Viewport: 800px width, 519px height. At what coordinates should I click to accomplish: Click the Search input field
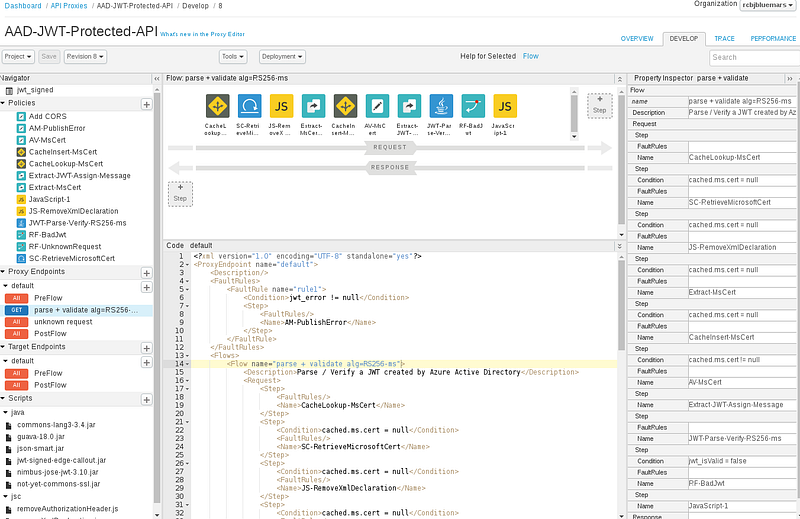click(x=754, y=58)
